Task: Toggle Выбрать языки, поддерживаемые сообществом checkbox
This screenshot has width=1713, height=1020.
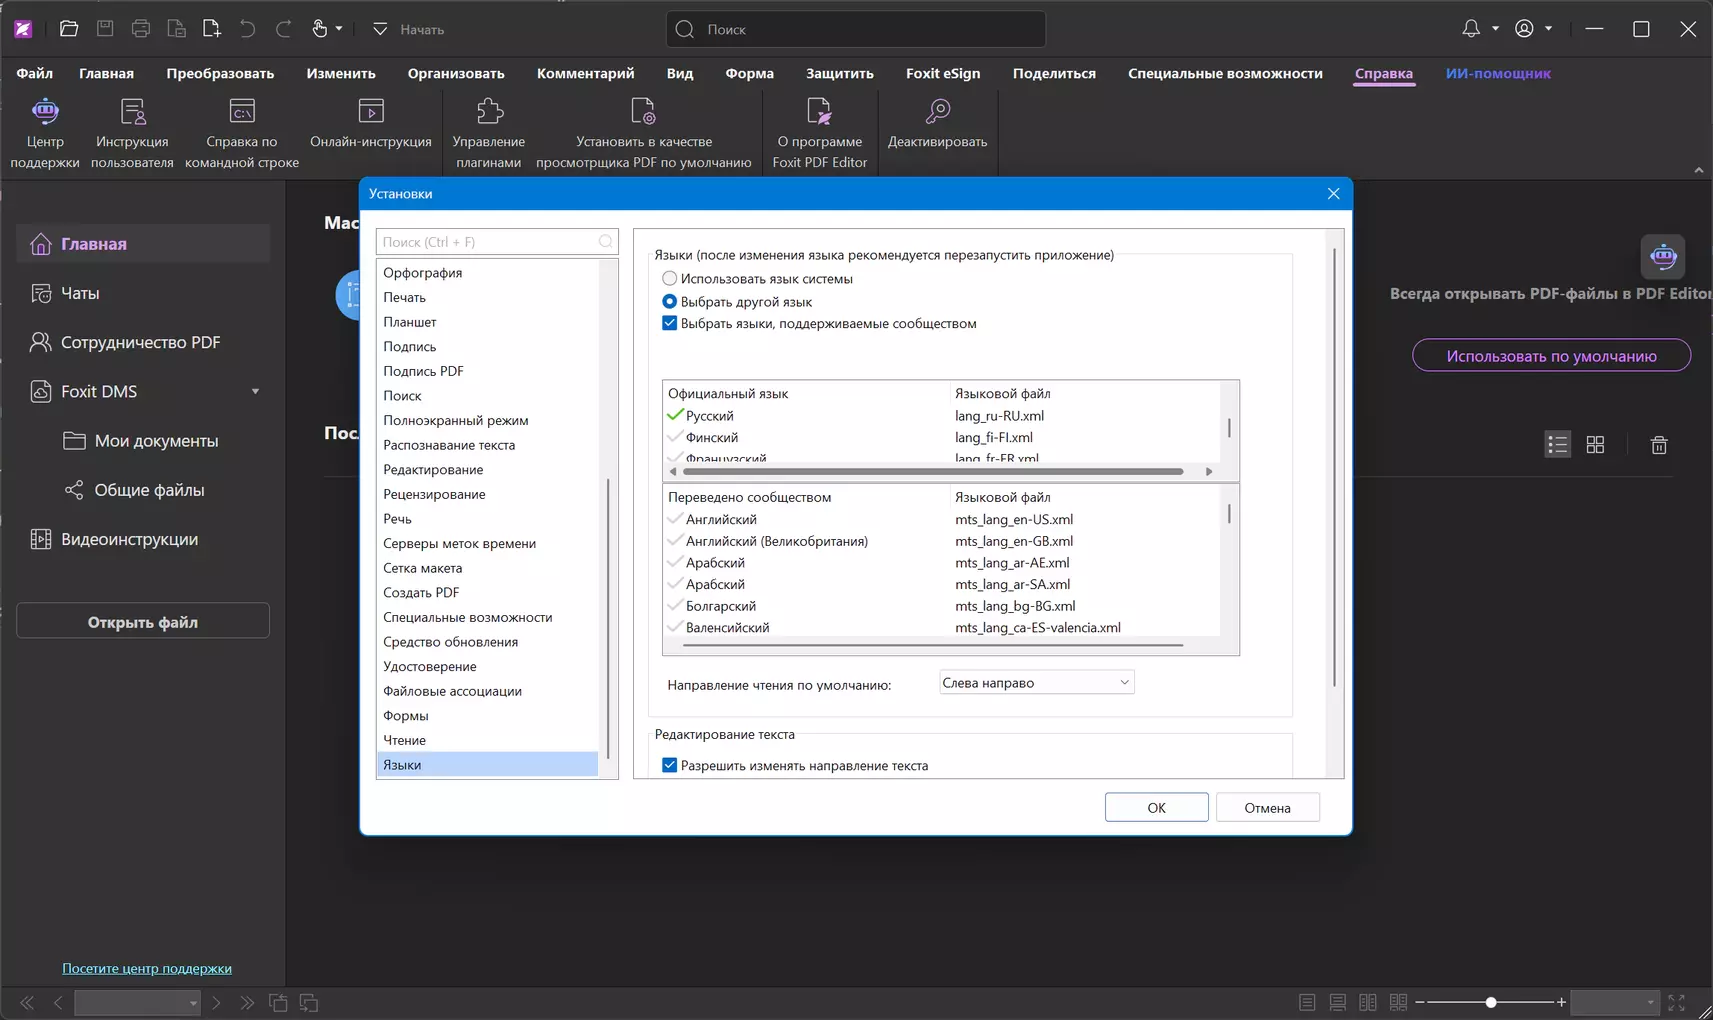Action: (x=670, y=323)
